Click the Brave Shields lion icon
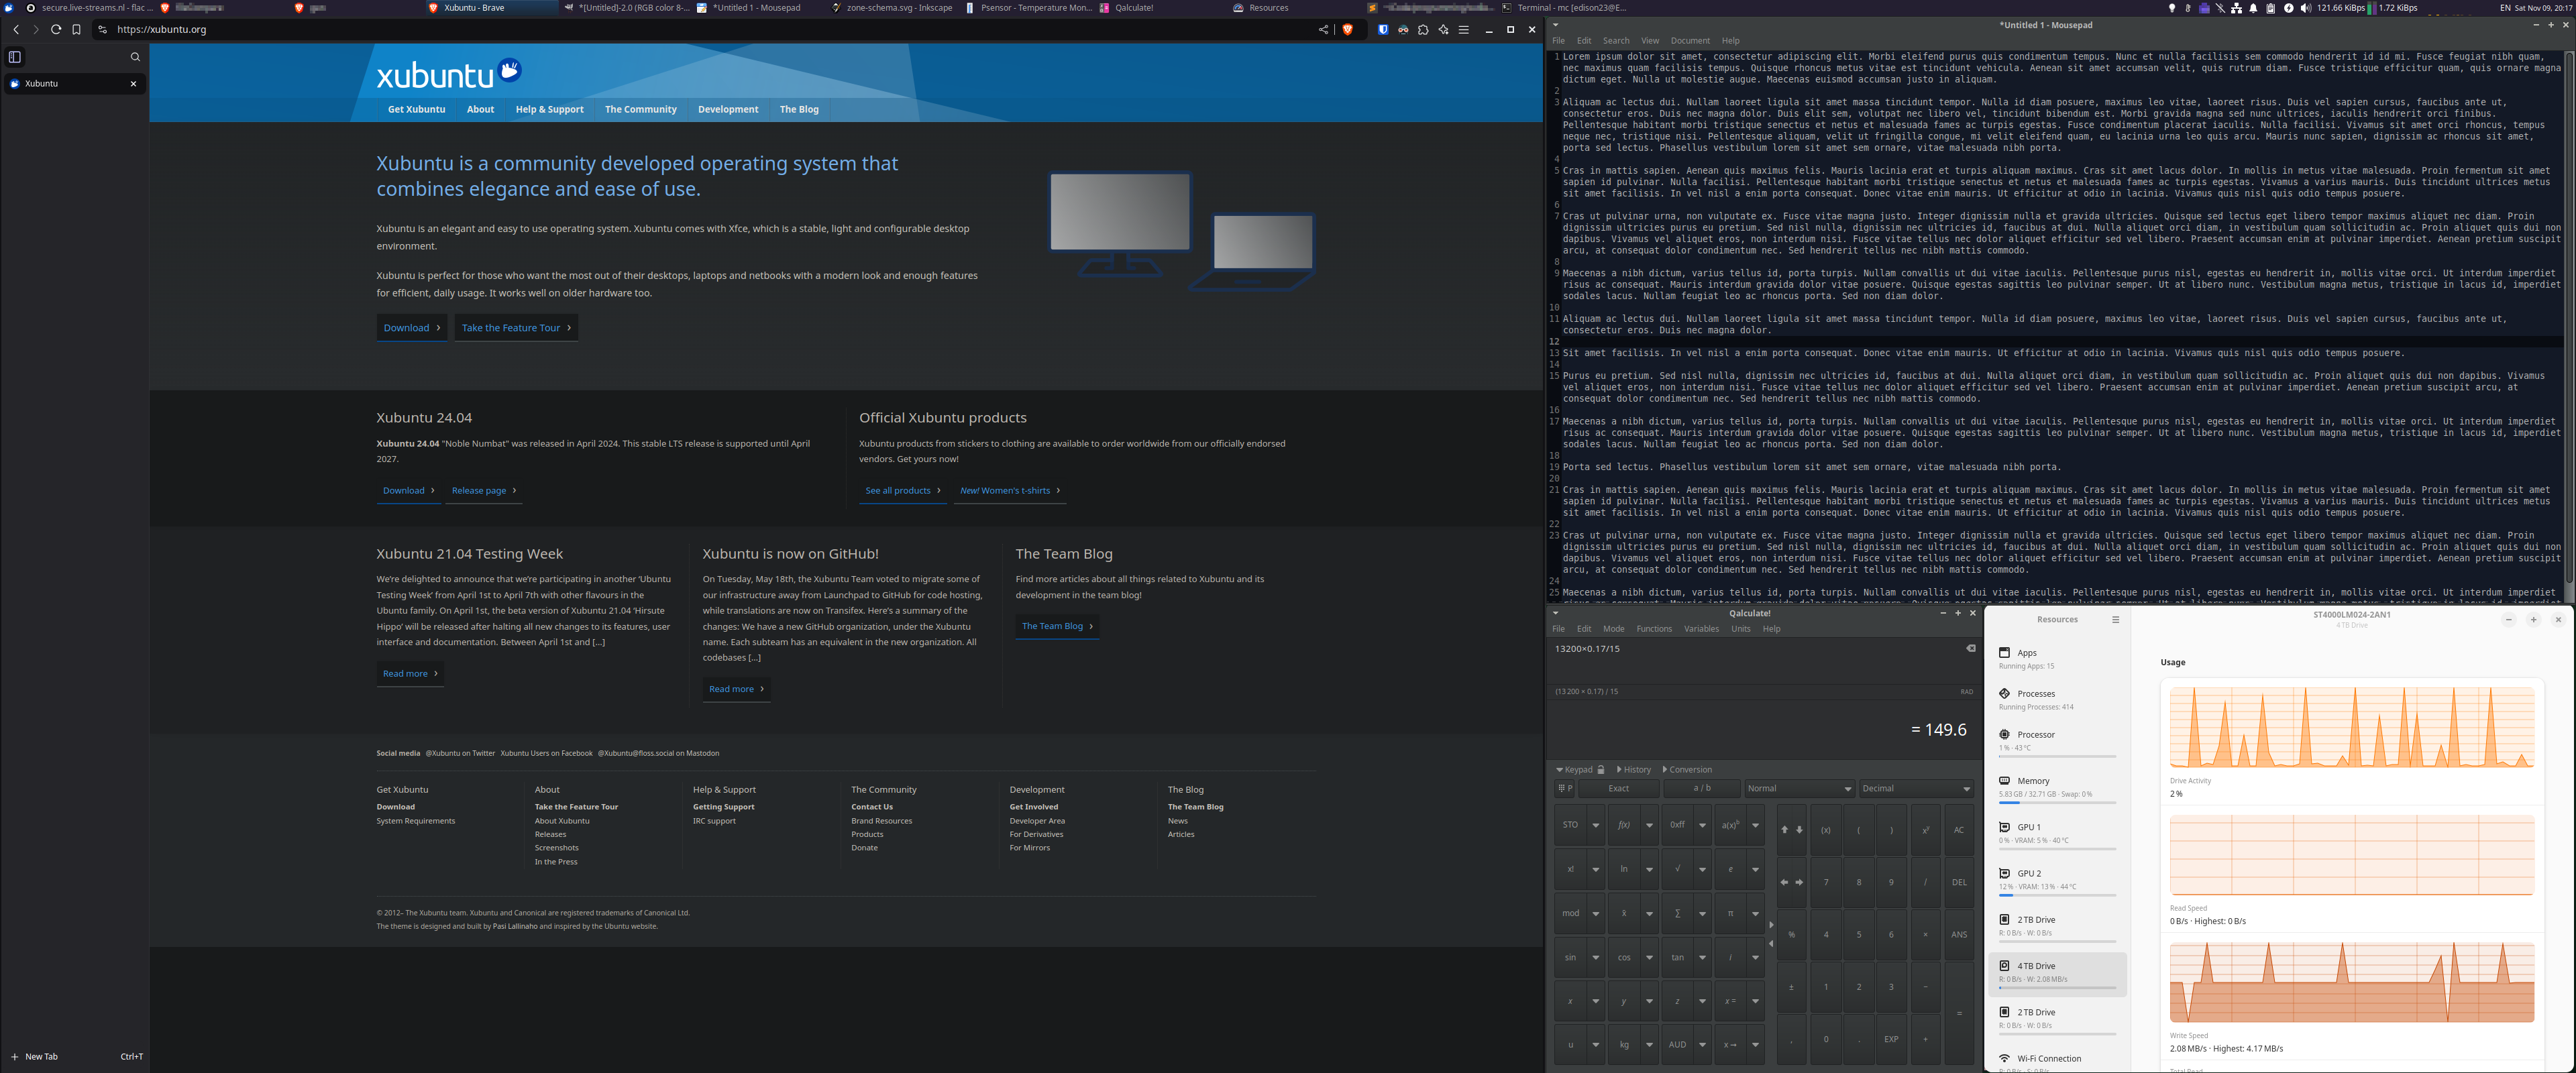 click(1347, 30)
